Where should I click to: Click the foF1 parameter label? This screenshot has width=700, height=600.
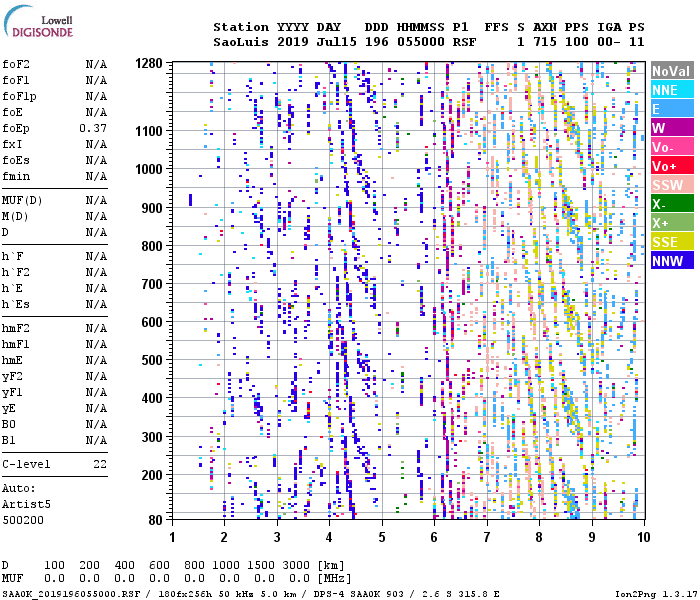click(16, 80)
